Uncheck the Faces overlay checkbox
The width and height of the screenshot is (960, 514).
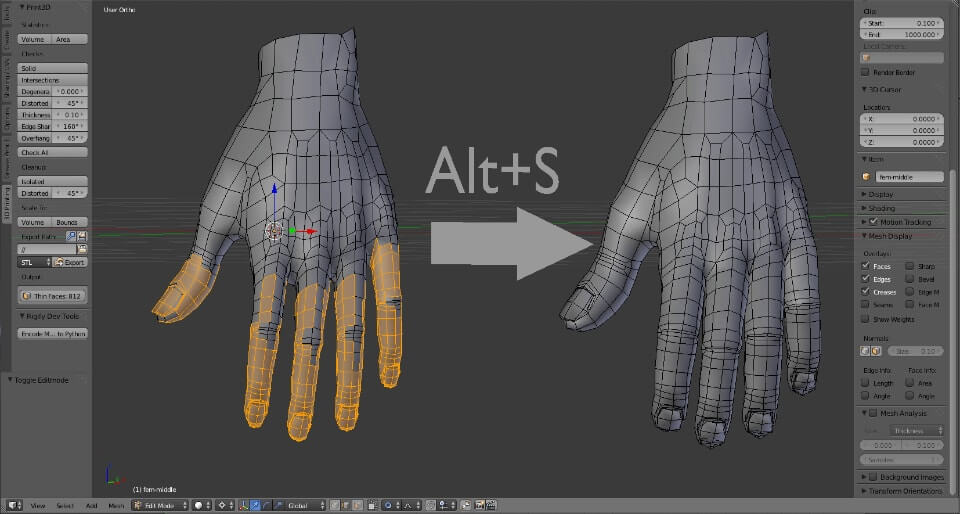pyautogui.click(x=866, y=266)
